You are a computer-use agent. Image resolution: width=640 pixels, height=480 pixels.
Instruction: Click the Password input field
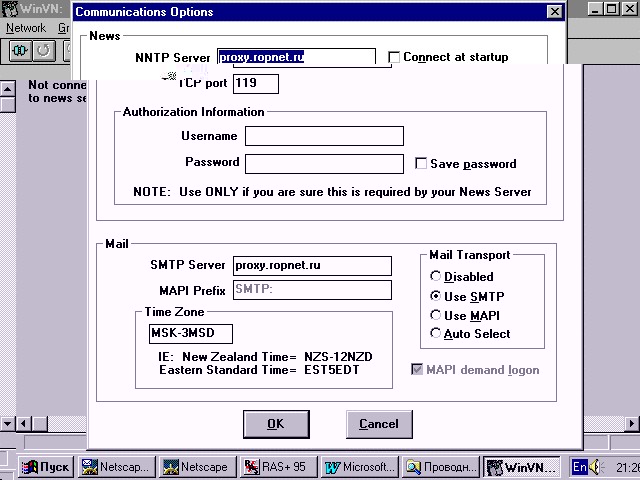324,164
